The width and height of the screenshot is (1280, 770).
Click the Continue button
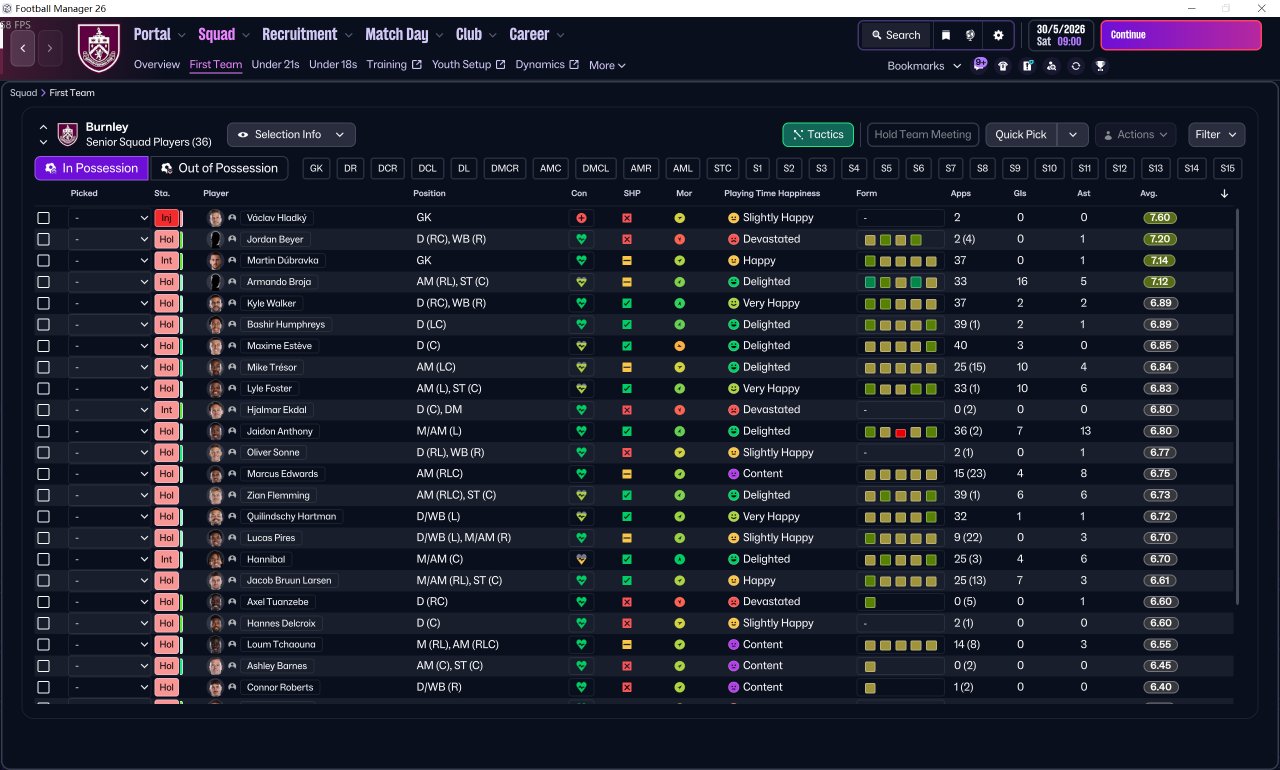pos(1181,35)
